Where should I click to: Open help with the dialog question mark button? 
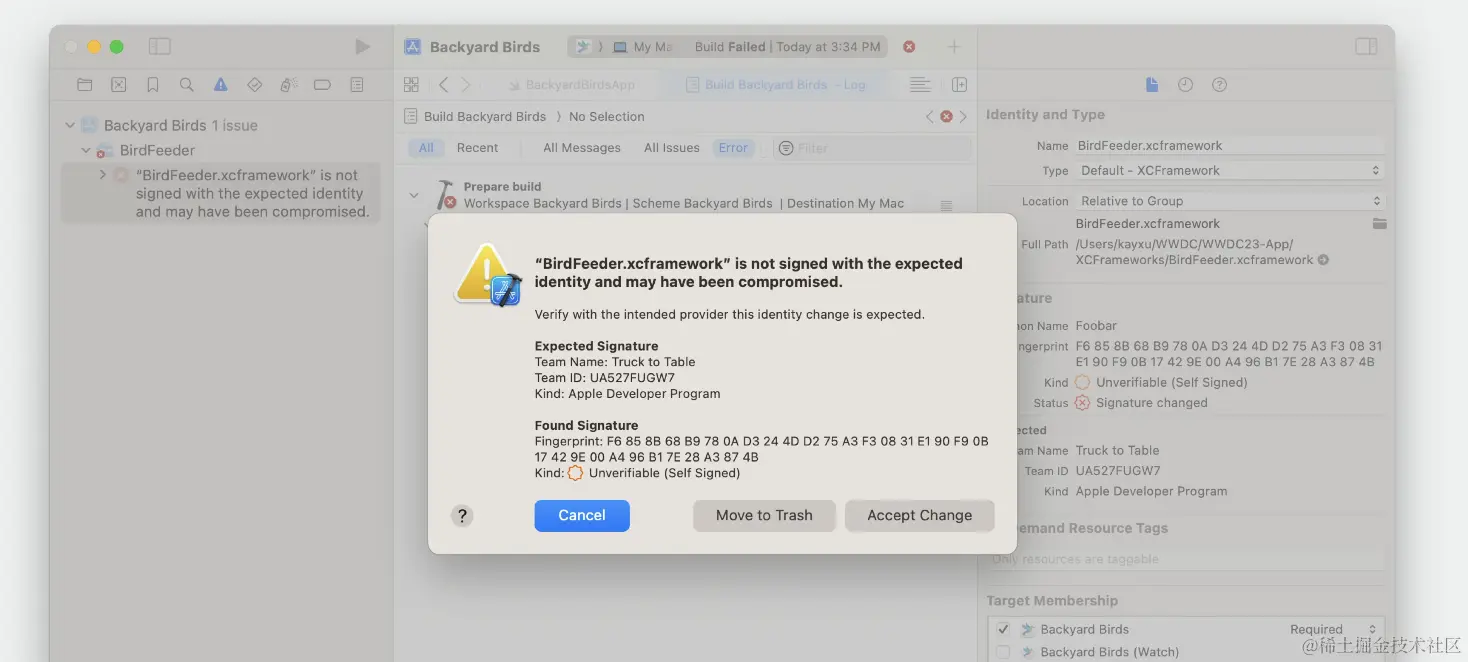point(461,516)
